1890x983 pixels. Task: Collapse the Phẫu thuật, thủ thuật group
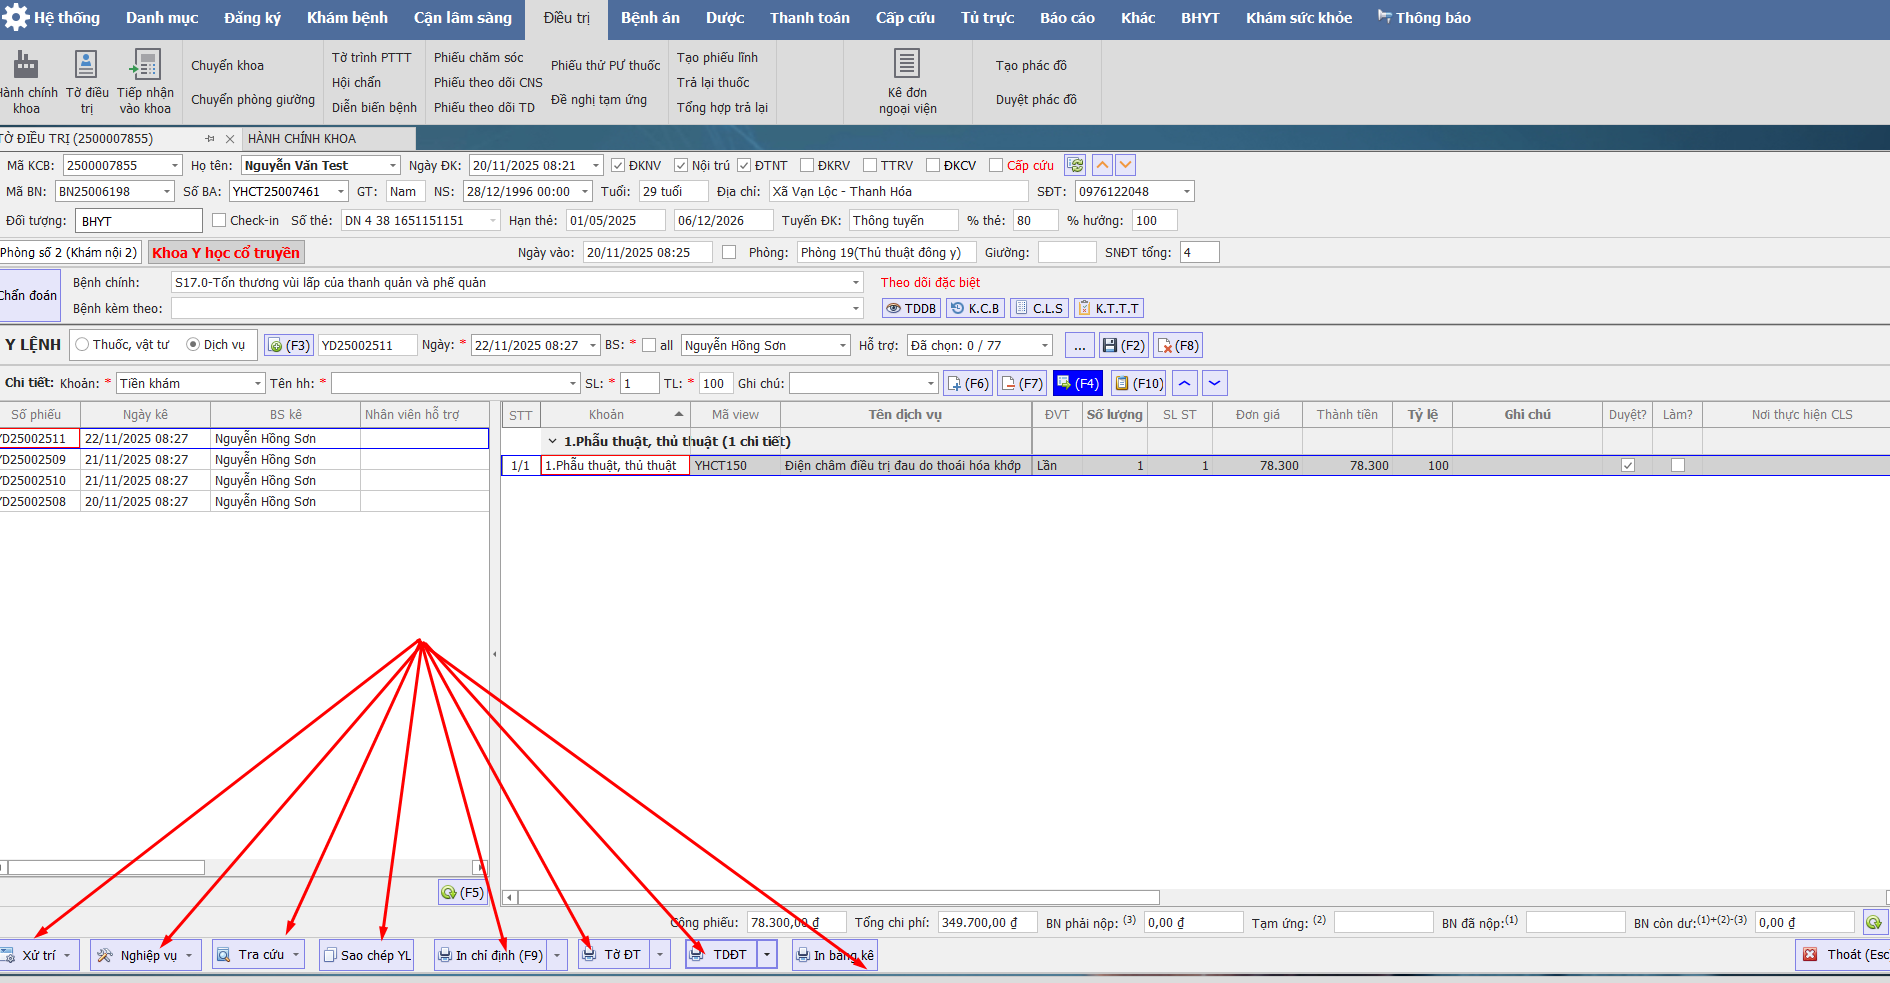[552, 442]
